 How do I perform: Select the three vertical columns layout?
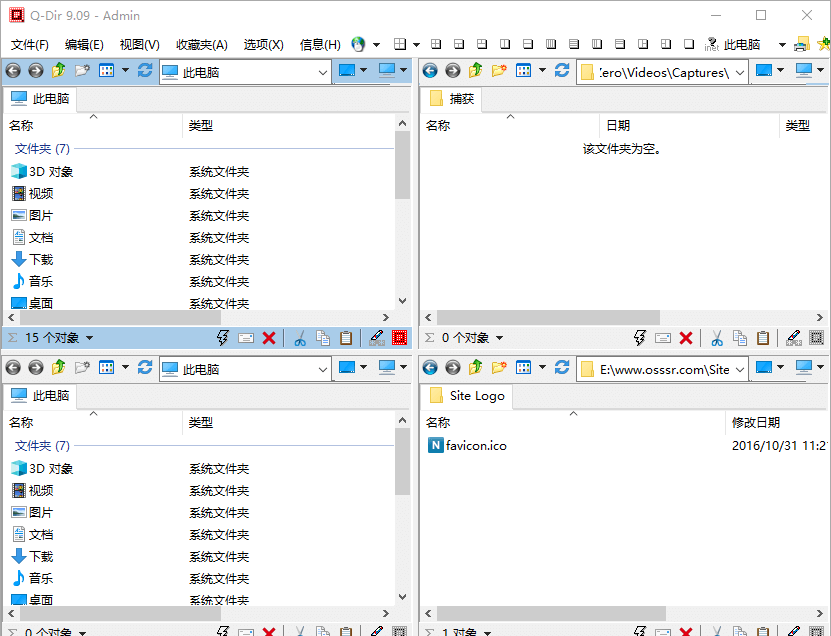click(x=597, y=44)
